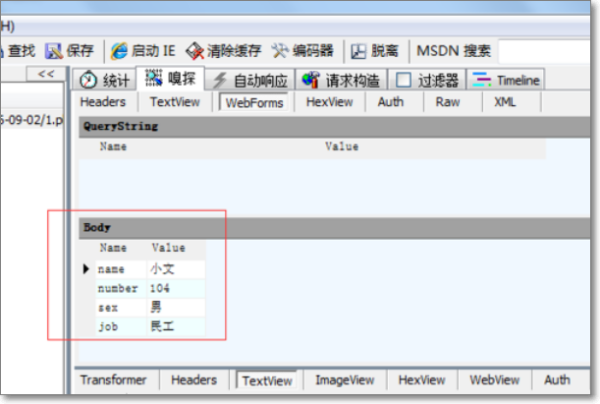Toggle the 过滤器 tab checkbox icon
The height and width of the screenshot is (404, 600).
[403, 80]
